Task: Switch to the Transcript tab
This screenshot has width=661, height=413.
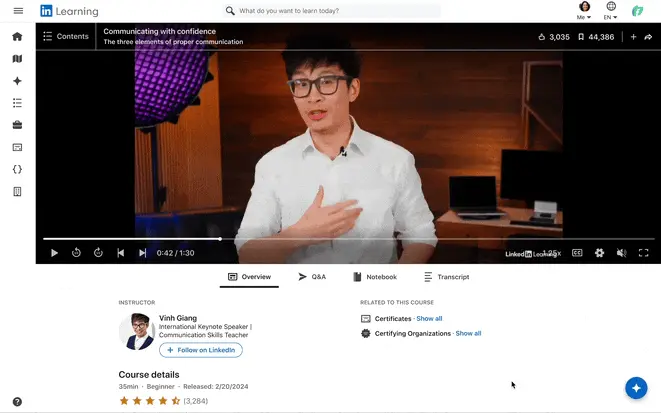Action: click(447, 277)
